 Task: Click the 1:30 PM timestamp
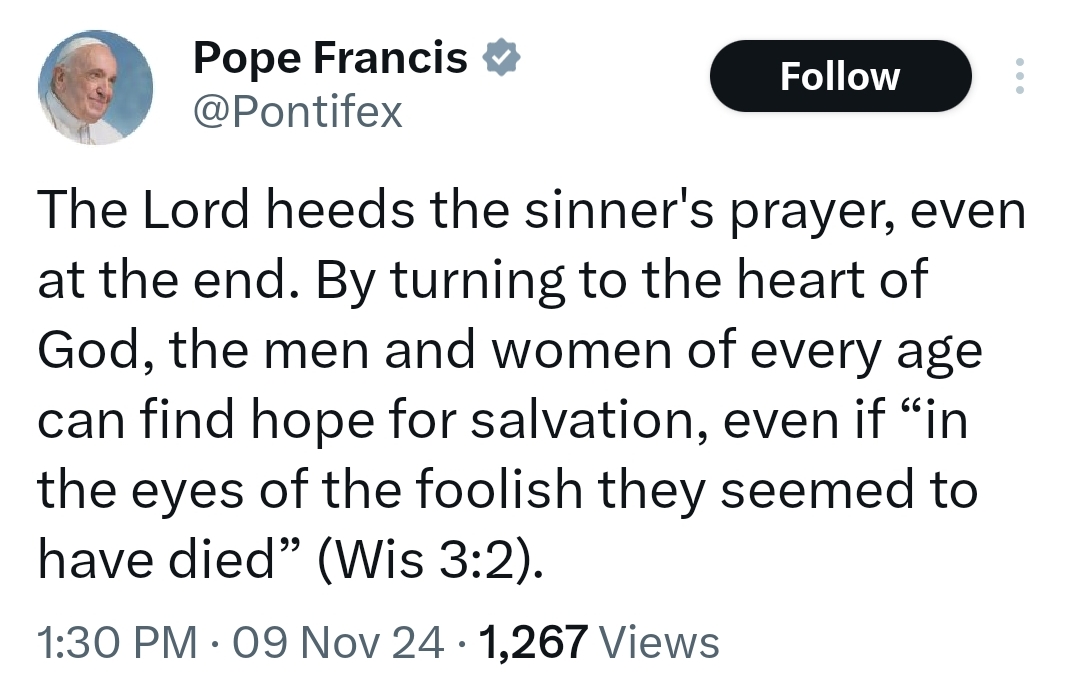tap(116, 642)
